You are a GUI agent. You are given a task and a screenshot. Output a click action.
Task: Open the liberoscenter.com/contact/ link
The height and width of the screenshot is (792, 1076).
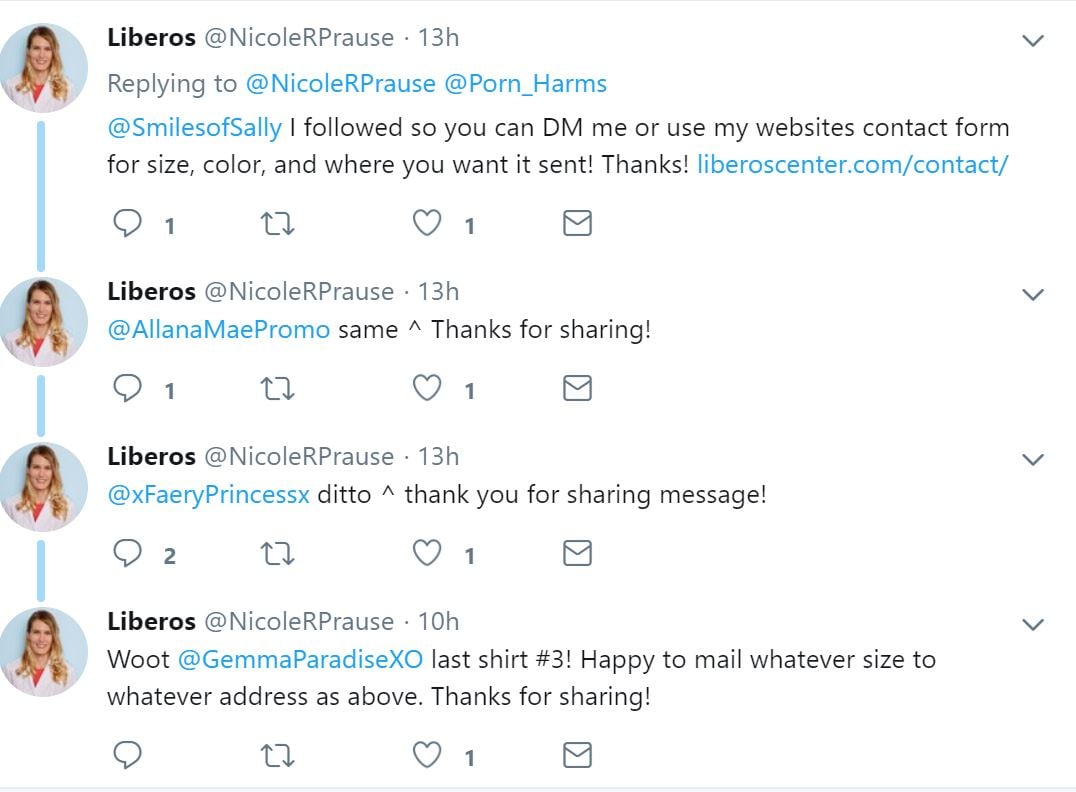(852, 164)
